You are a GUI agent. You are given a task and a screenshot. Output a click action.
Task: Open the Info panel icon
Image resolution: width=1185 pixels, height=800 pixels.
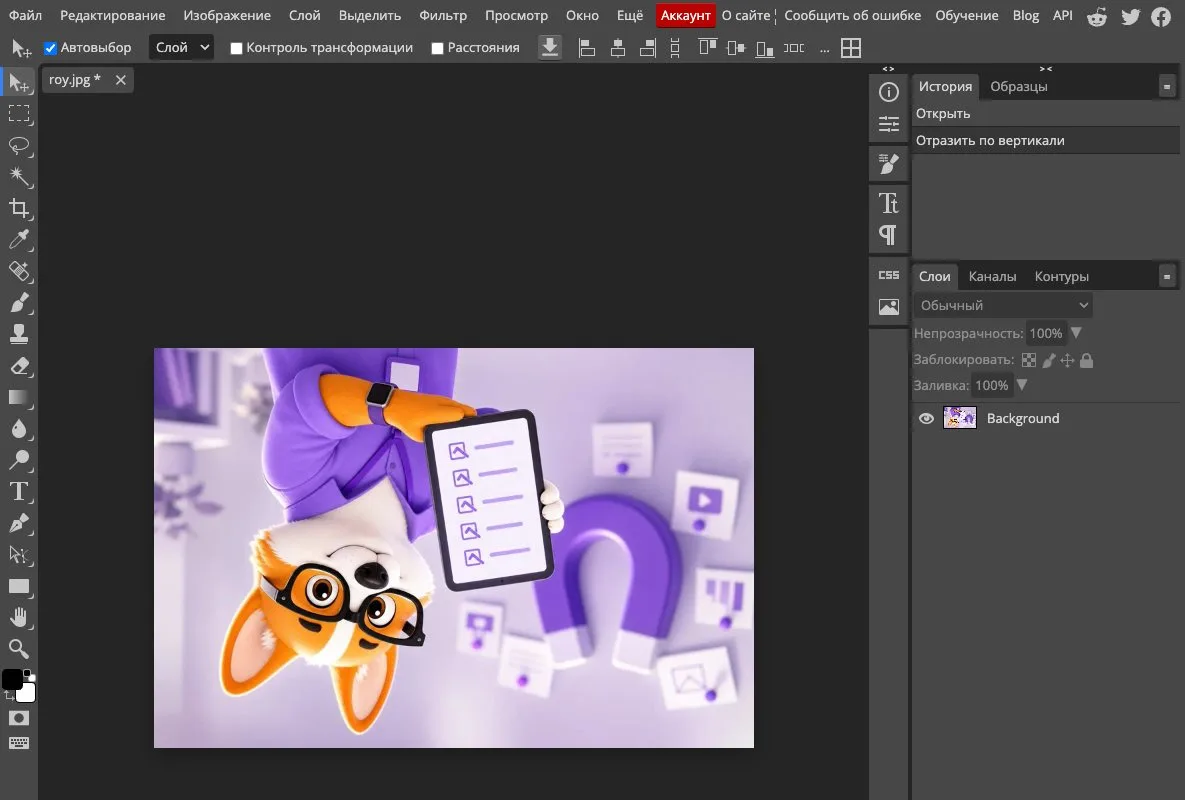pos(889,92)
